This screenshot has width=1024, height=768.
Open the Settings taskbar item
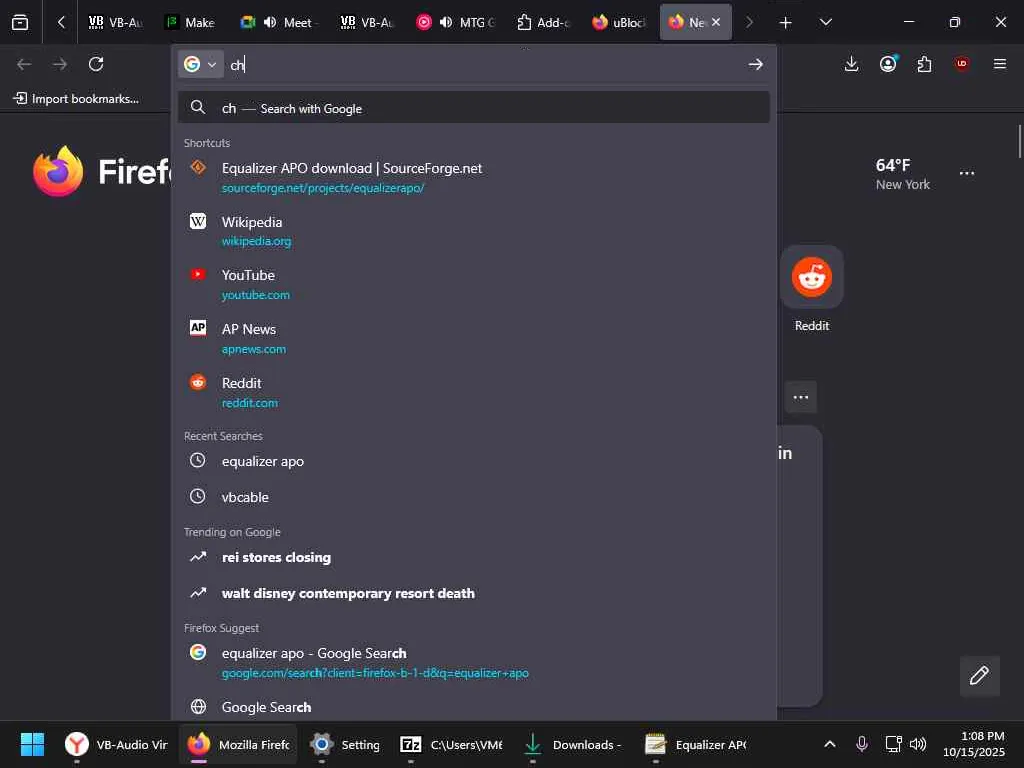(345, 744)
